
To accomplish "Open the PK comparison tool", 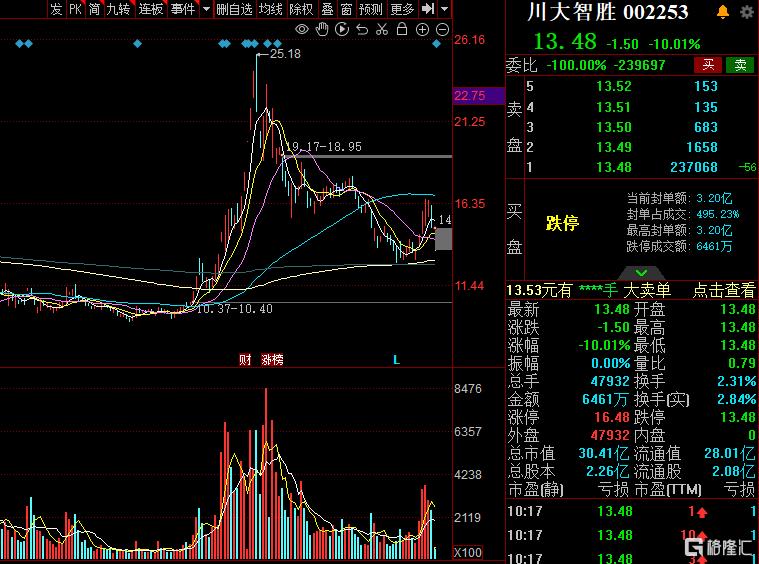I will tap(76, 9).
